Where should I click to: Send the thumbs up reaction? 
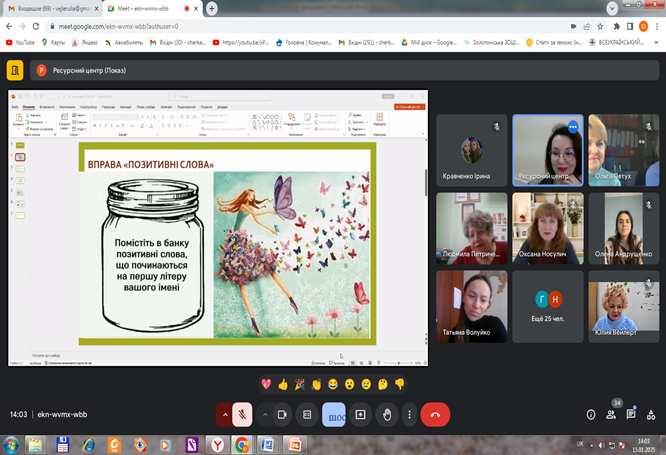pyautogui.click(x=283, y=384)
